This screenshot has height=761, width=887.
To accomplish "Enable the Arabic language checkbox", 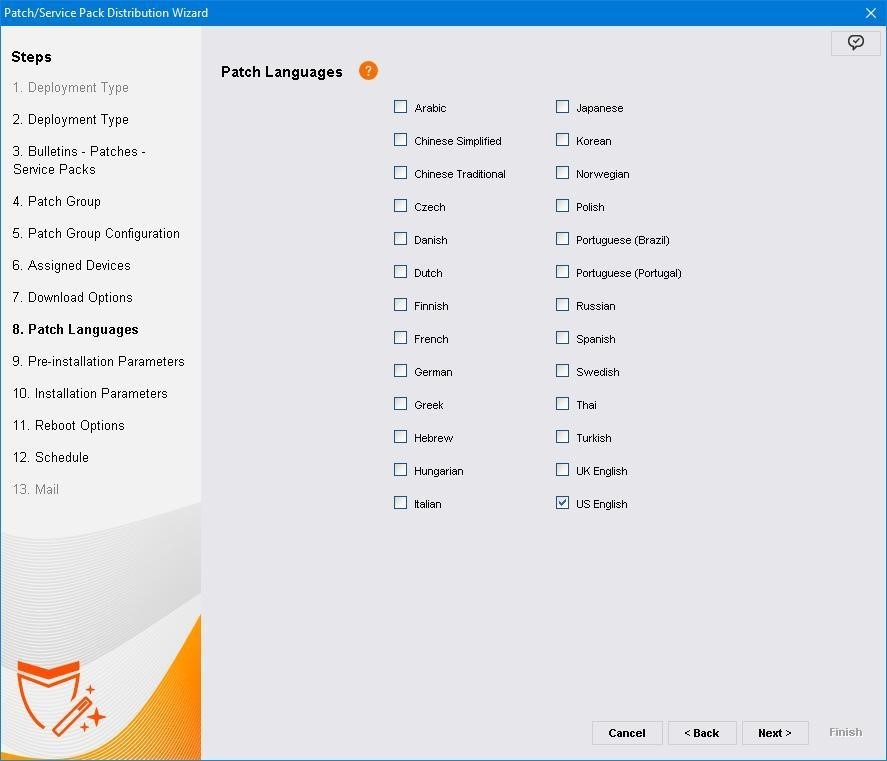I will coord(401,107).
